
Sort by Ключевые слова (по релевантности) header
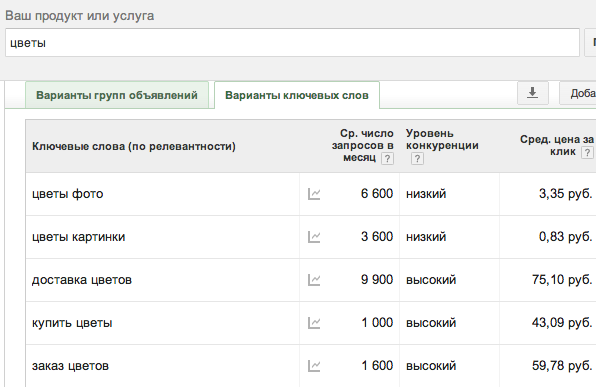pyautogui.click(x=134, y=146)
